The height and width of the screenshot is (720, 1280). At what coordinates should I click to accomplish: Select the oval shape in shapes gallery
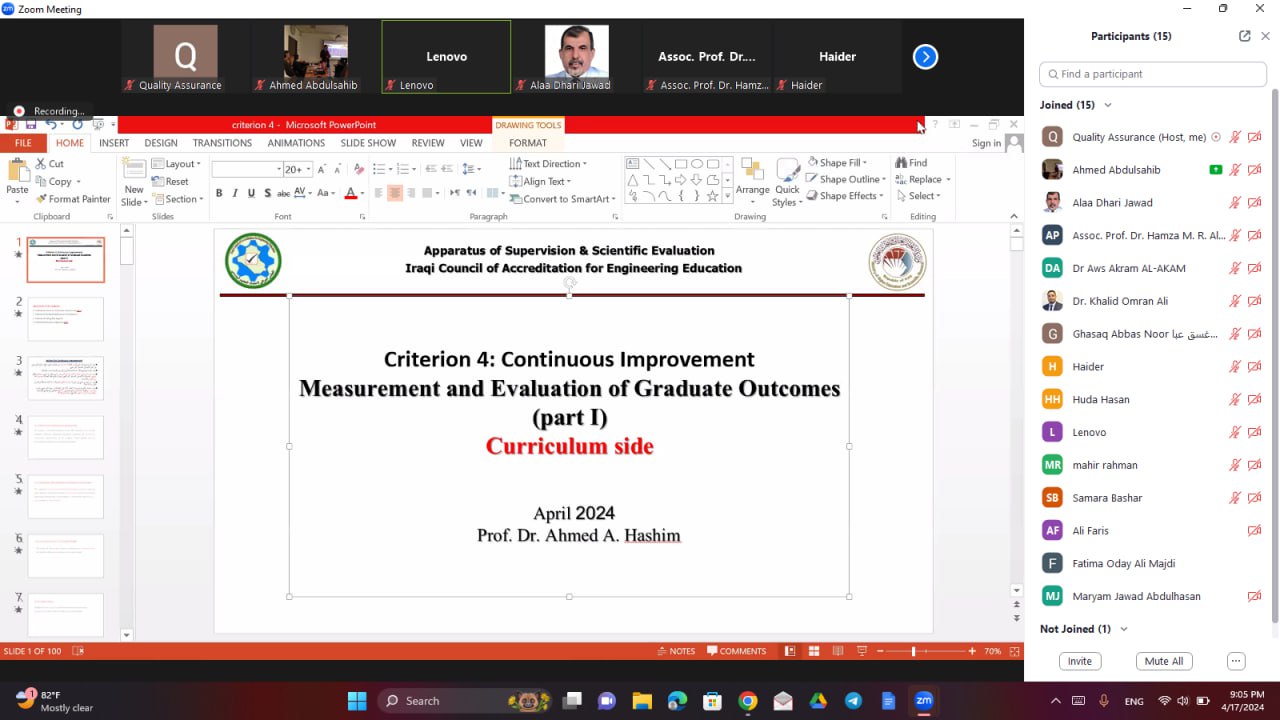[697, 164]
